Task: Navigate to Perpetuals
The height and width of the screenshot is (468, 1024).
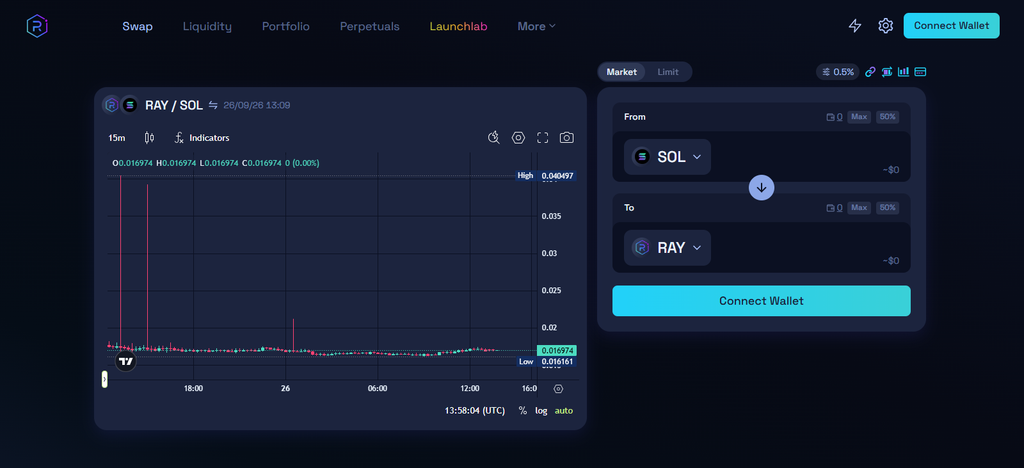Action: click(x=370, y=26)
